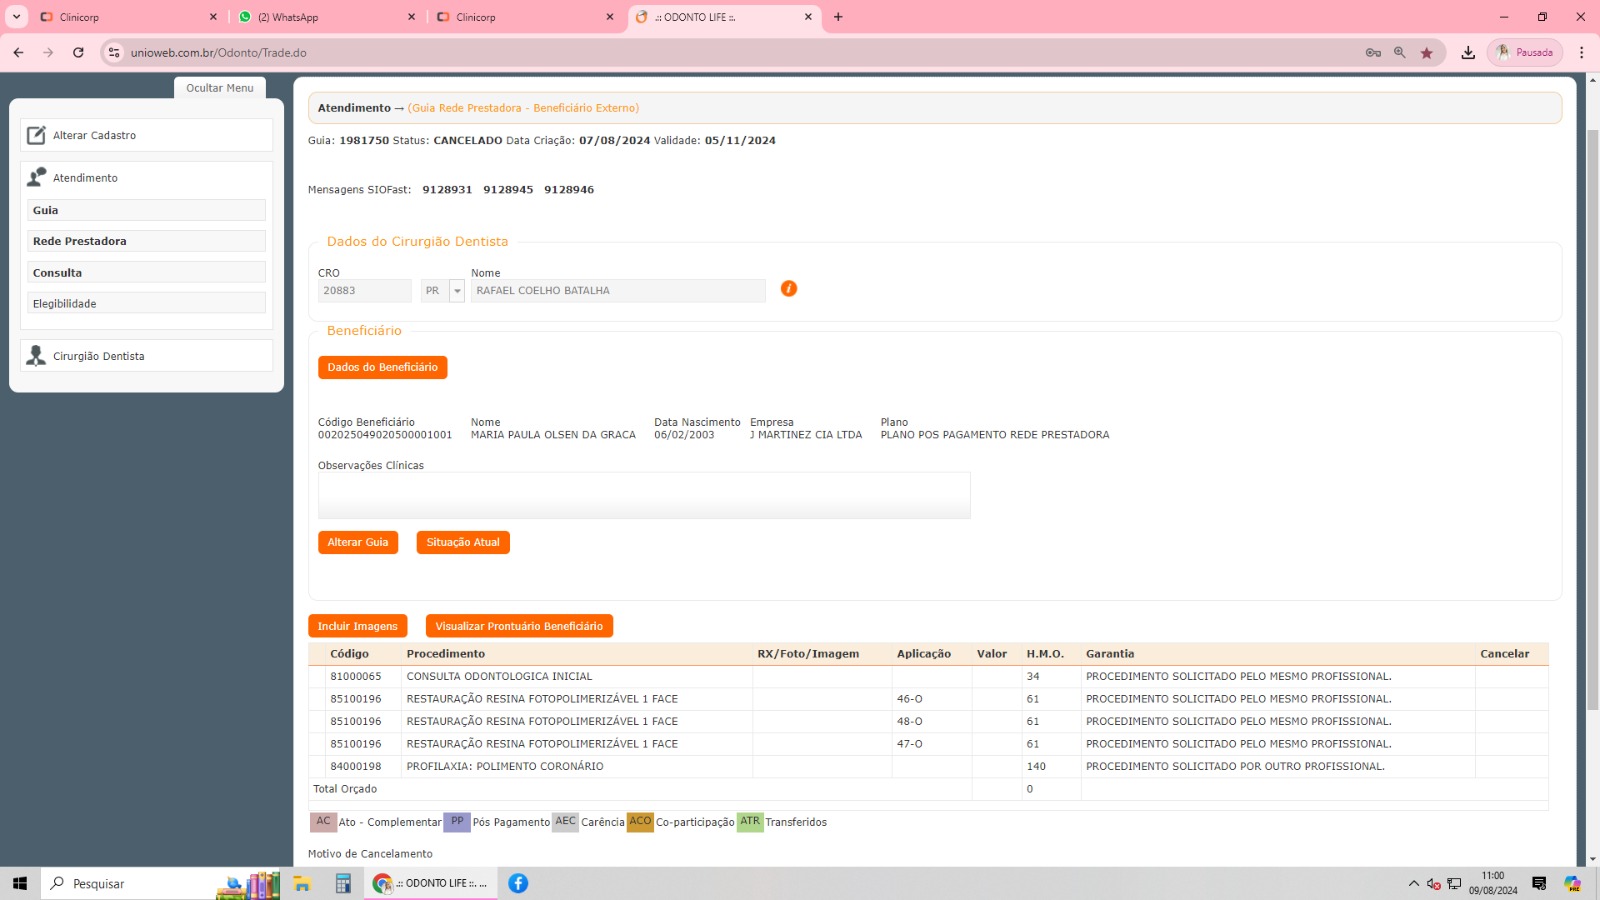This screenshot has width=1600, height=900.
Task: Open Facebook from the taskbar
Action: click(518, 883)
